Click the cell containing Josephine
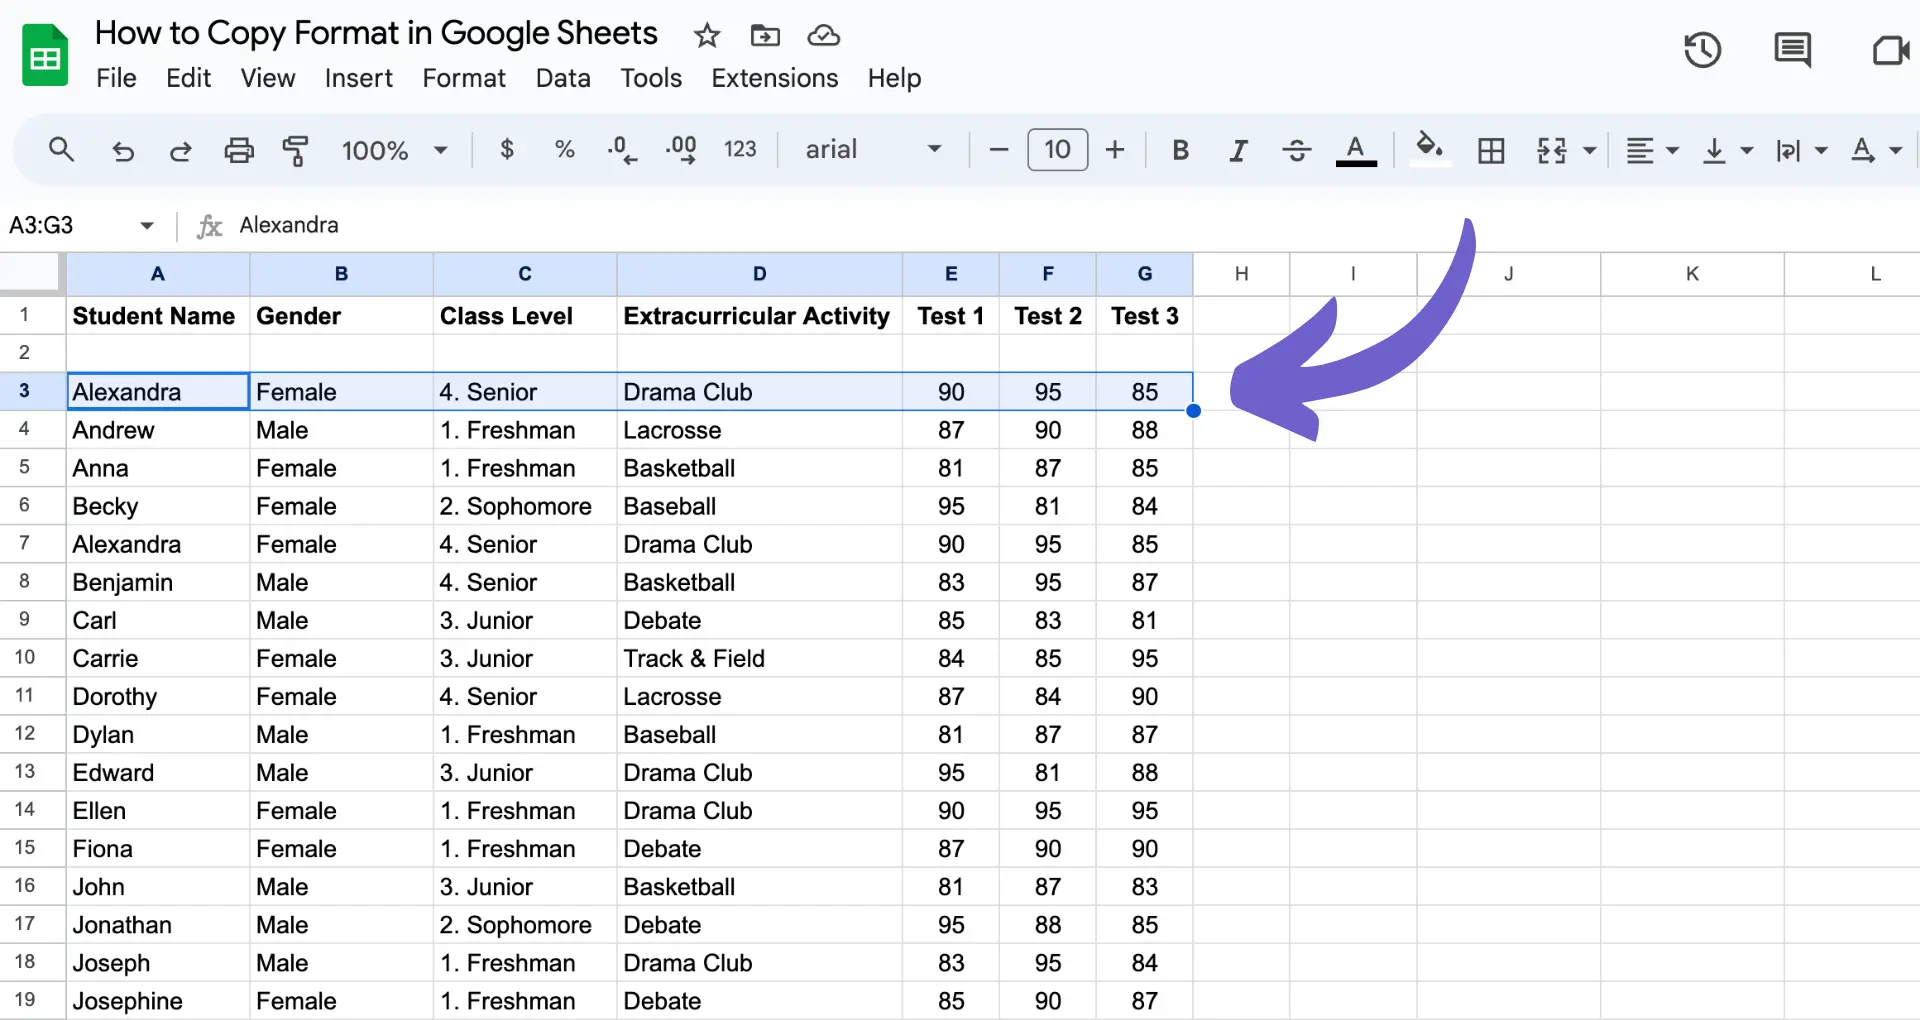This screenshot has height=1020, width=1920. [x=158, y=1000]
